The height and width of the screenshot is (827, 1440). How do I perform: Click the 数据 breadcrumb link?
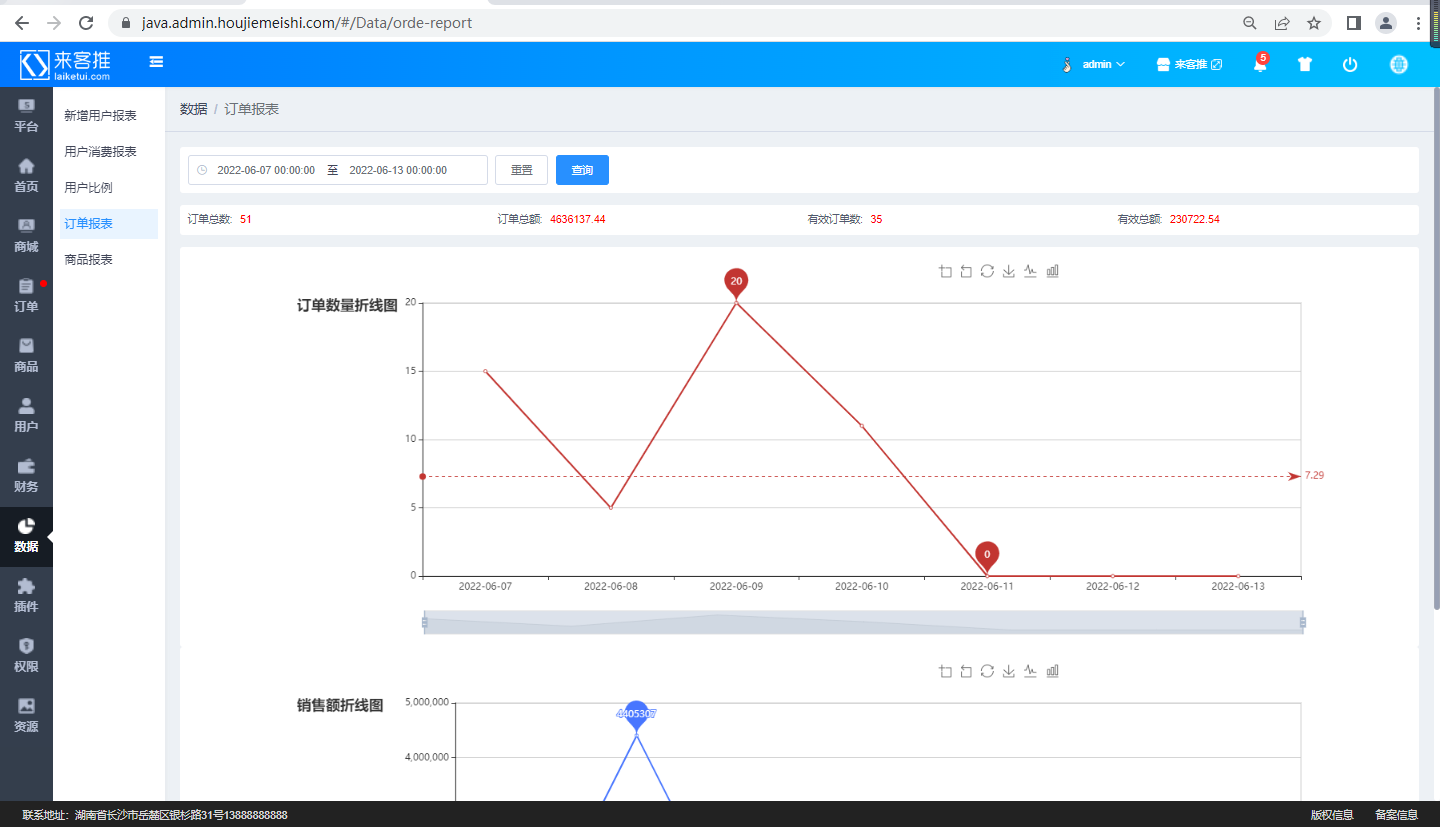[x=193, y=109]
